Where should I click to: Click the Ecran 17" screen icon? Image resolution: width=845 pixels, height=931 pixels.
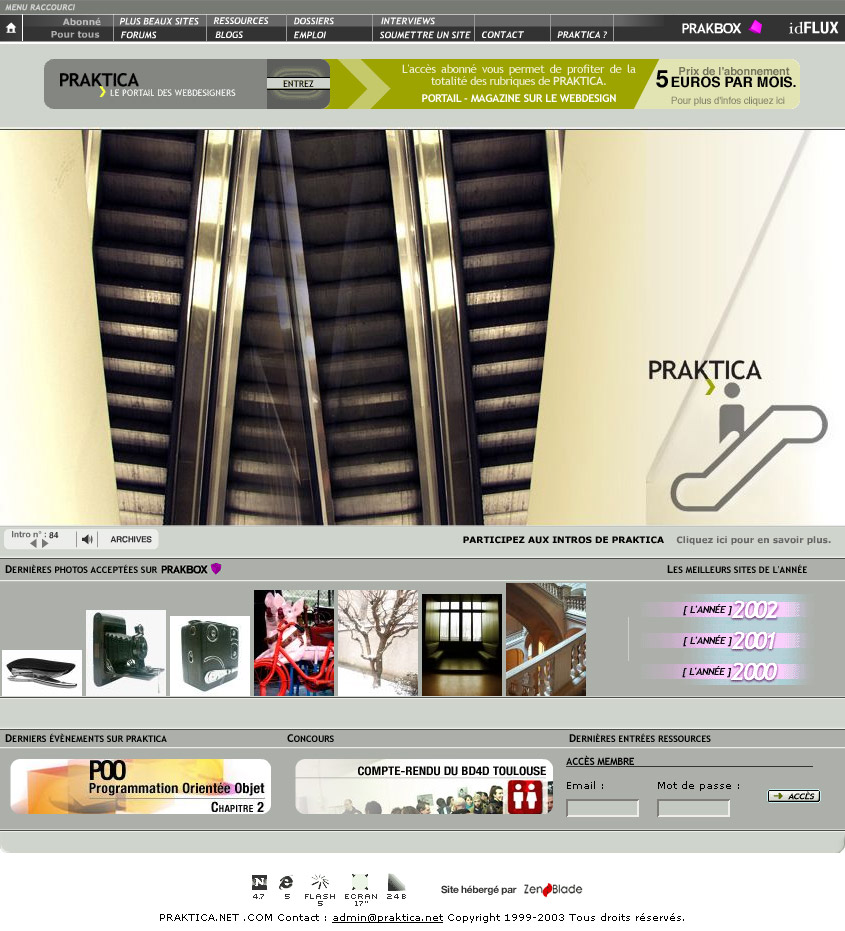(x=361, y=882)
